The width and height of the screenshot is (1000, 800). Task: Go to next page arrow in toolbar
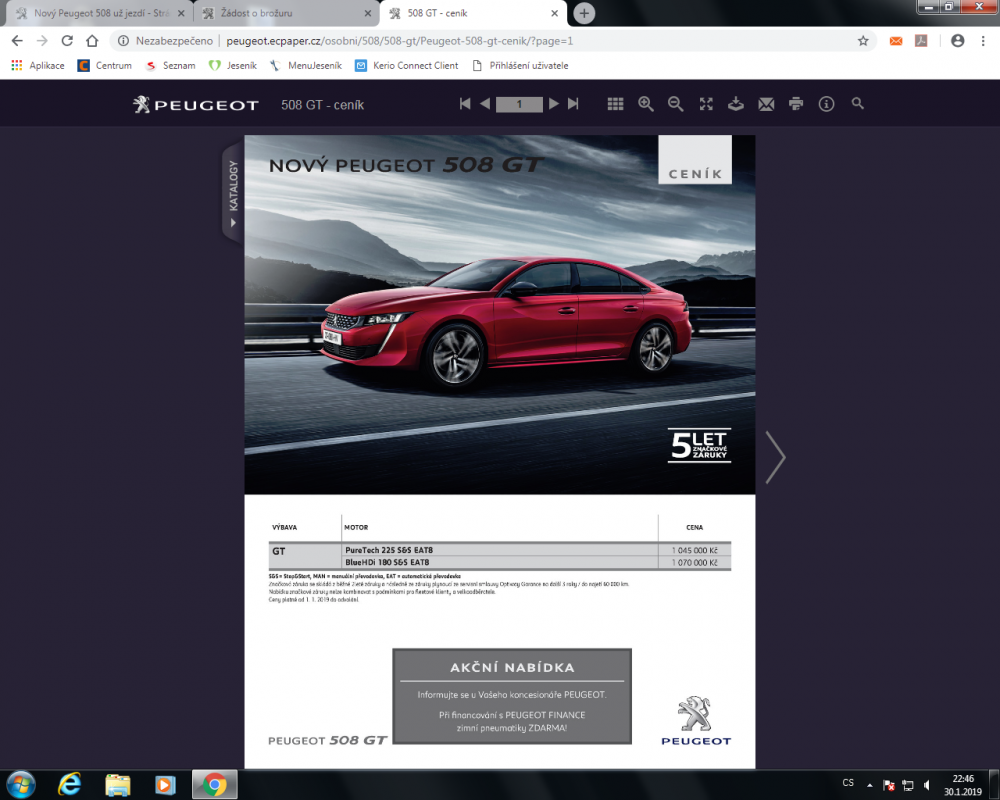click(554, 104)
